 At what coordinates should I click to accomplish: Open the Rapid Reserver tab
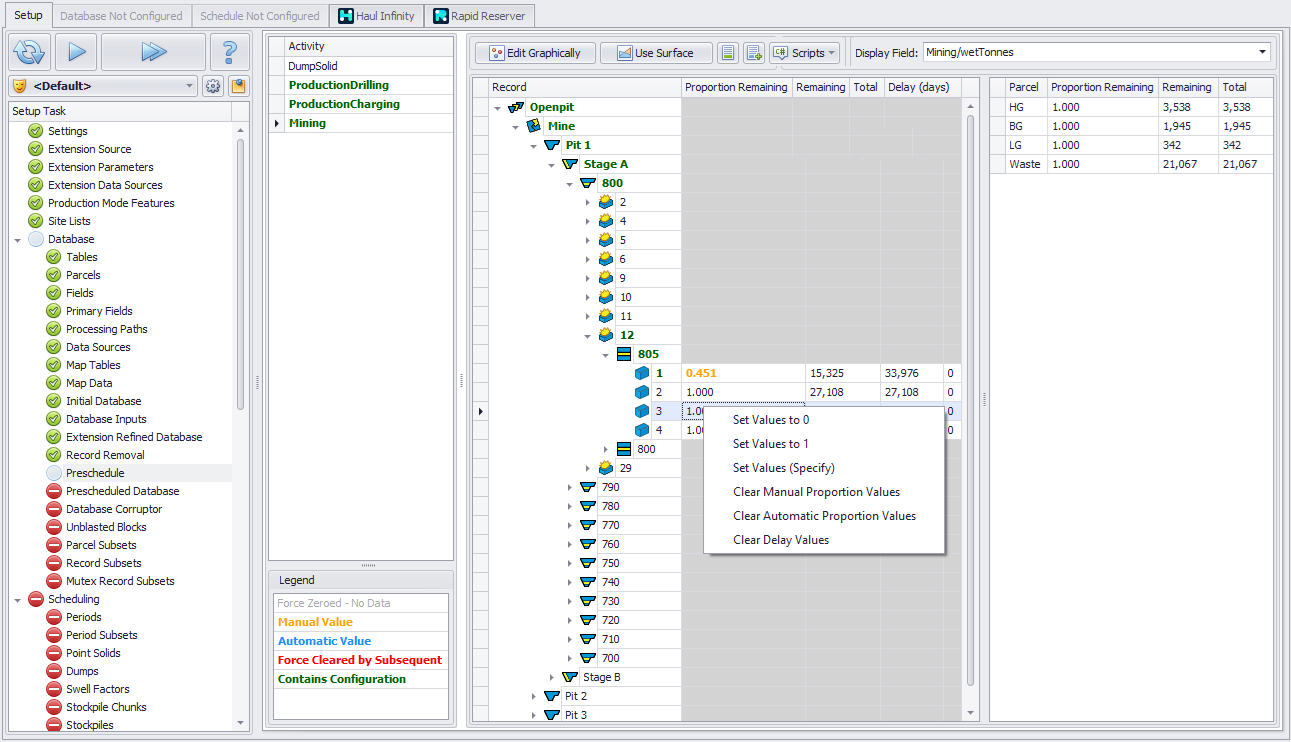[x=479, y=16]
